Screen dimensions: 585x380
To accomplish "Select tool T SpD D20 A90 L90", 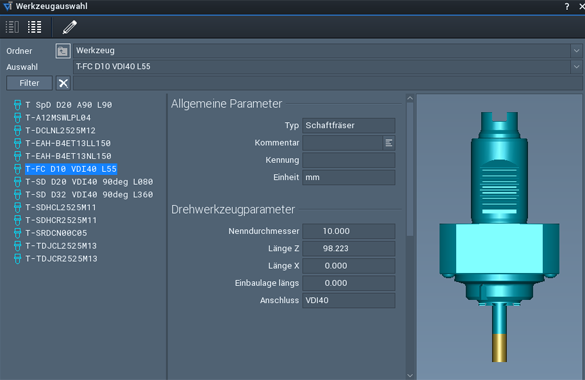I will coord(69,105).
